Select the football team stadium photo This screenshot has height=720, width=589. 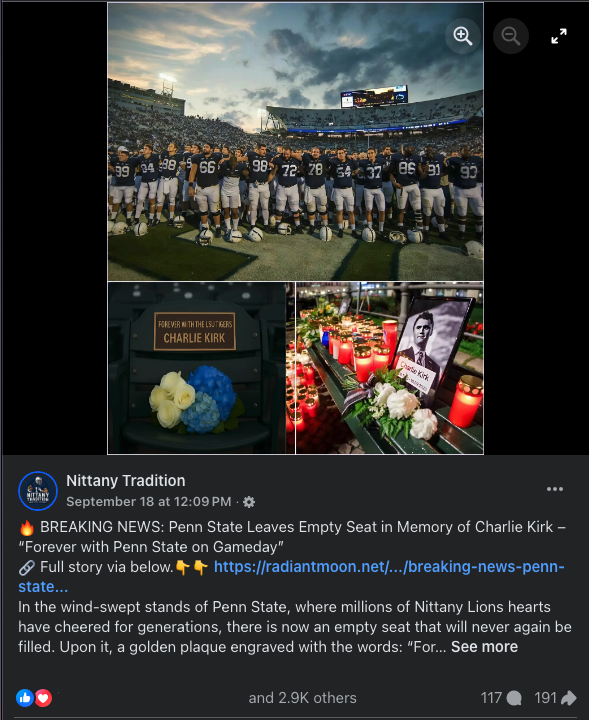(295, 142)
